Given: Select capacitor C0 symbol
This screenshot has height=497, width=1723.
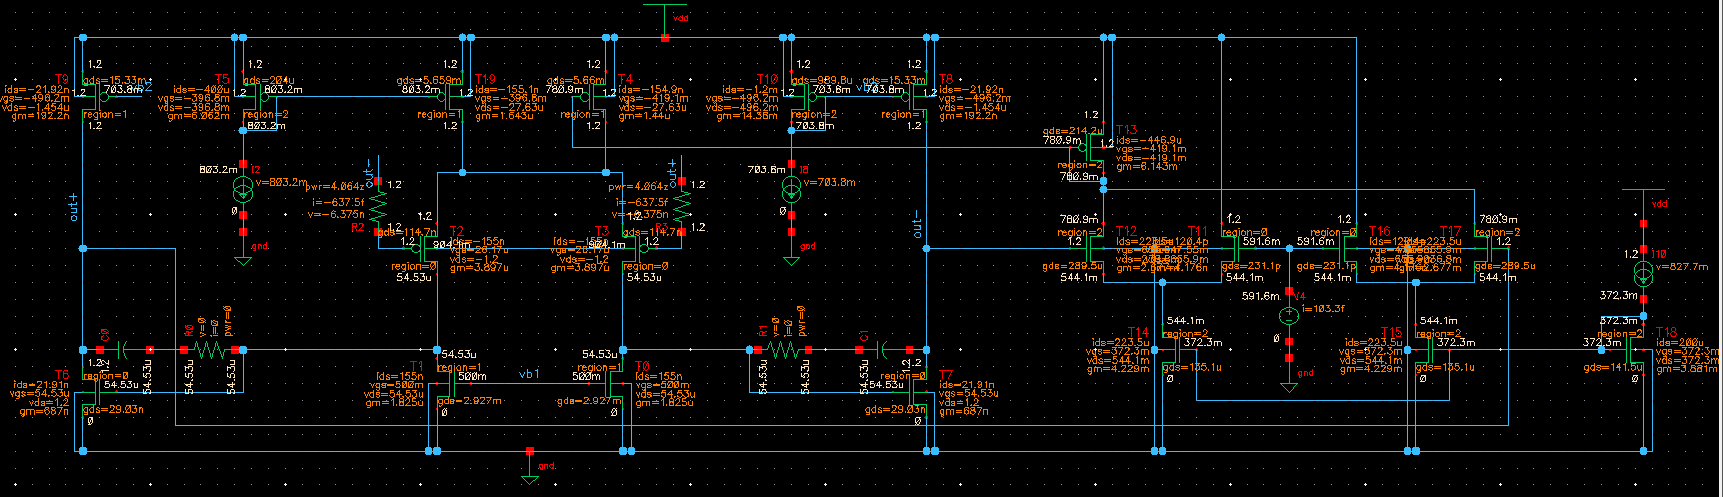Looking at the screenshot, I should (x=124, y=350).
